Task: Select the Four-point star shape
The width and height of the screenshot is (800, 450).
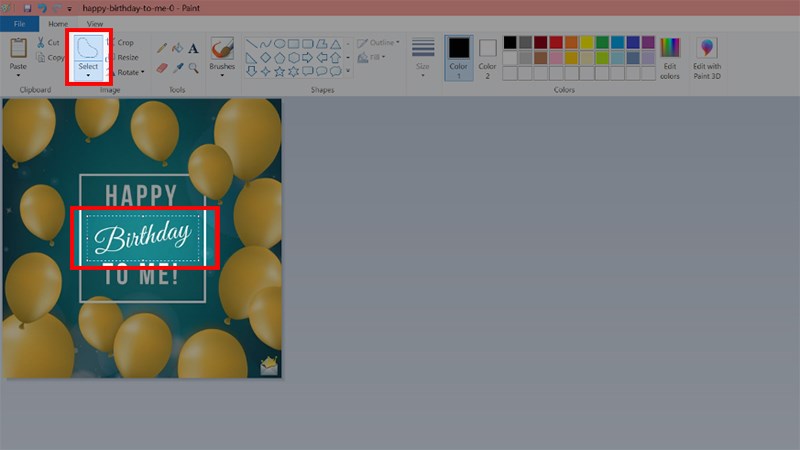Action: point(265,71)
